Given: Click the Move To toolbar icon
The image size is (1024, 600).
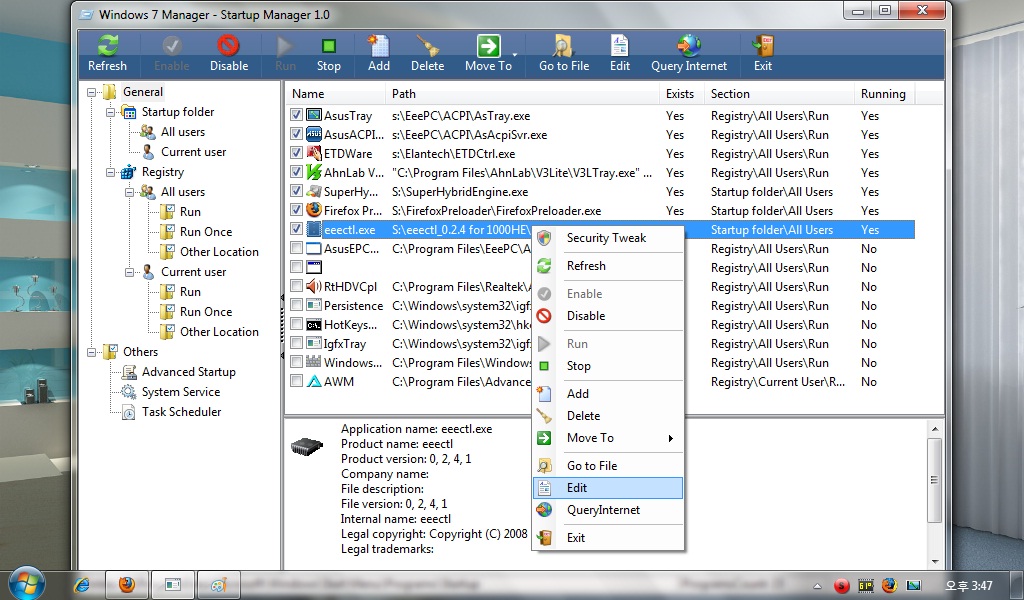Looking at the screenshot, I should (488, 45).
